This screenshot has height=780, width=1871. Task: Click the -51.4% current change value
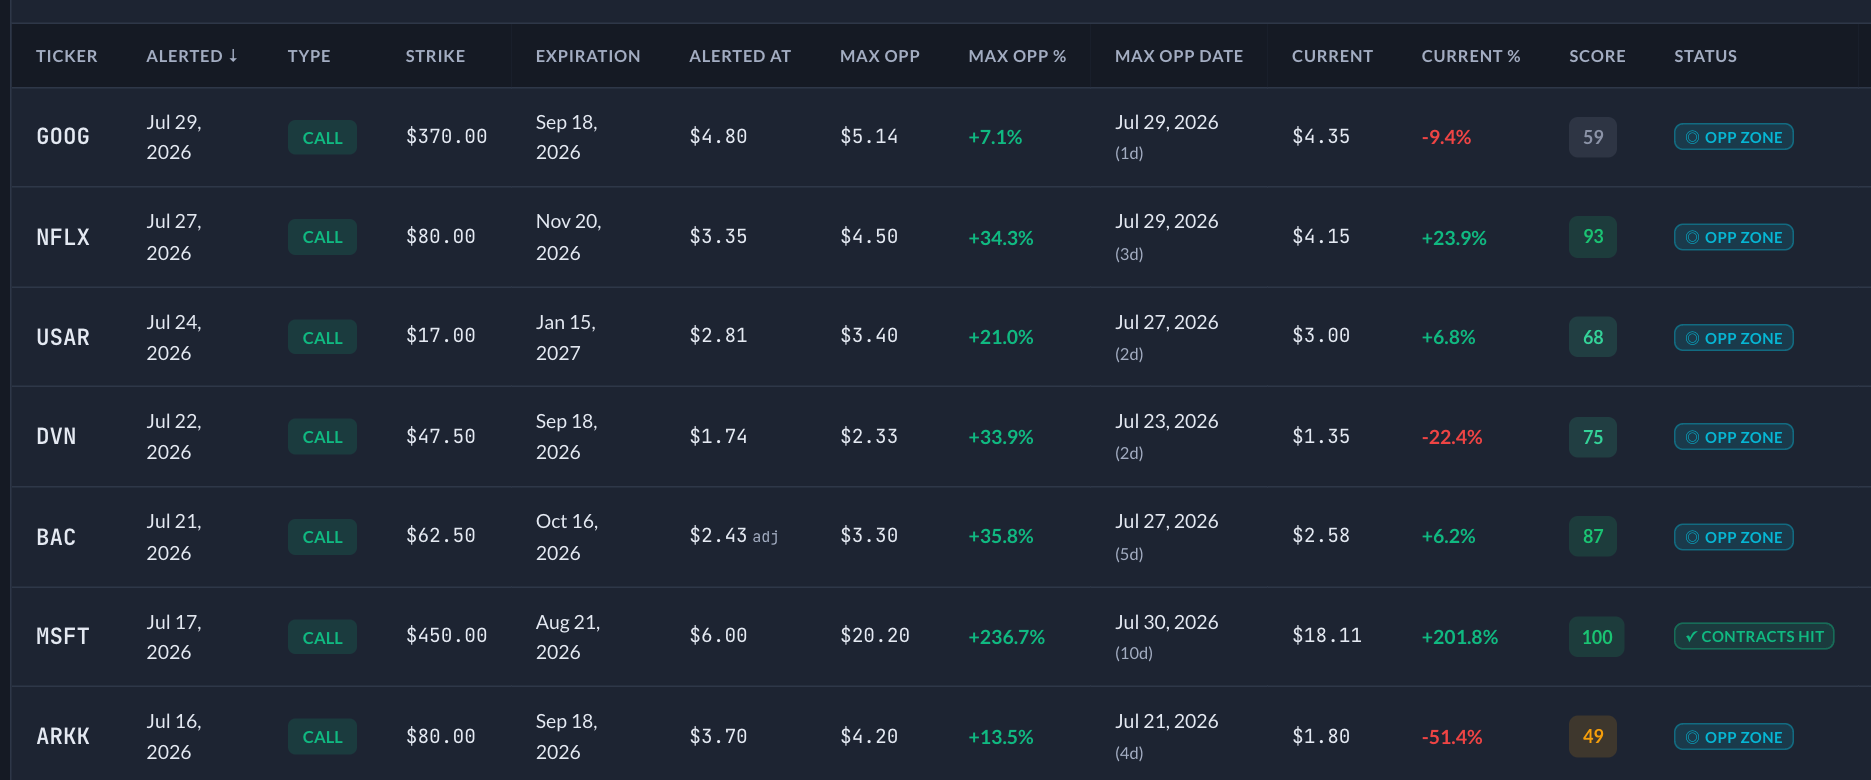[1452, 737]
